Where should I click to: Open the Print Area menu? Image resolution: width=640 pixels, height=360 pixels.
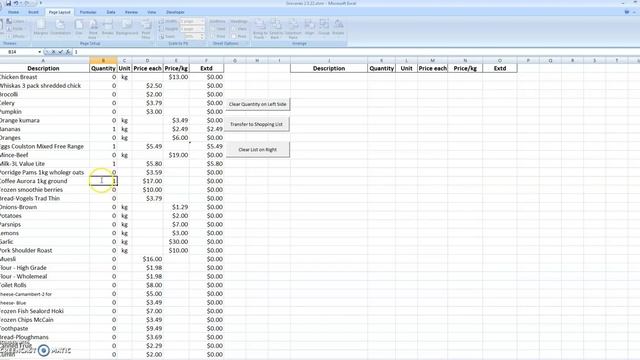[x=93, y=29]
